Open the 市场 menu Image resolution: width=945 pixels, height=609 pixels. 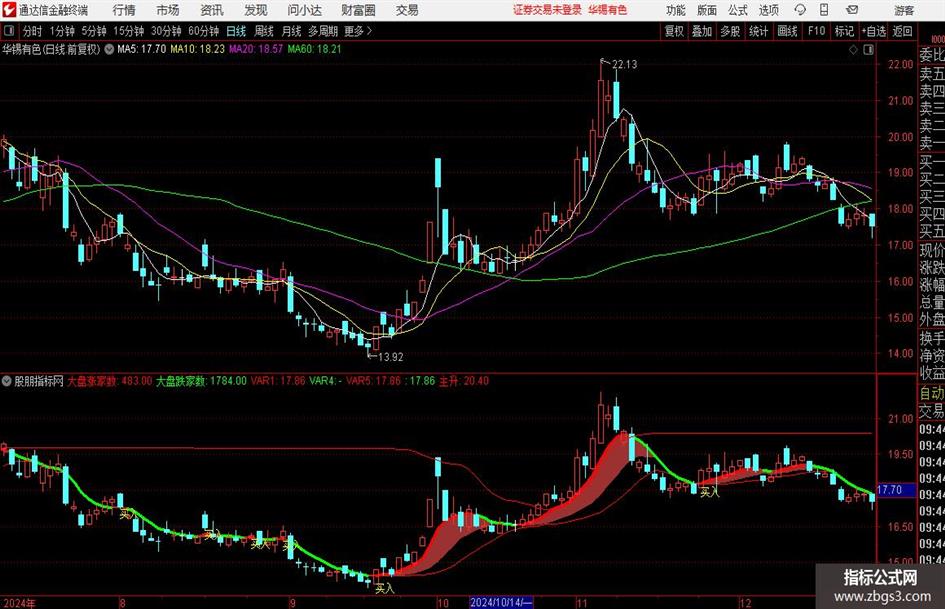(168, 10)
